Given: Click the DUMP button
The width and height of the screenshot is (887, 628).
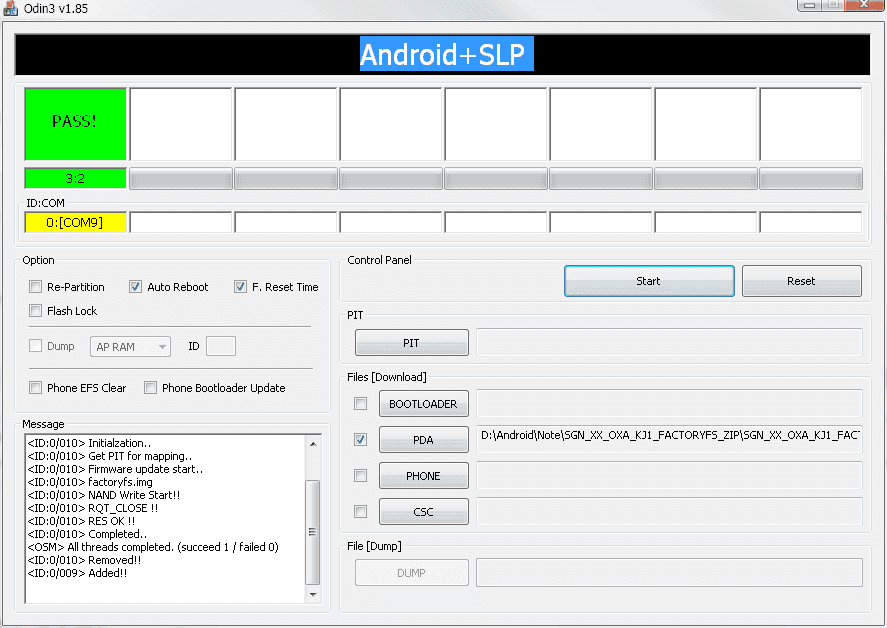Looking at the screenshot, I should [x=412, y=573].
